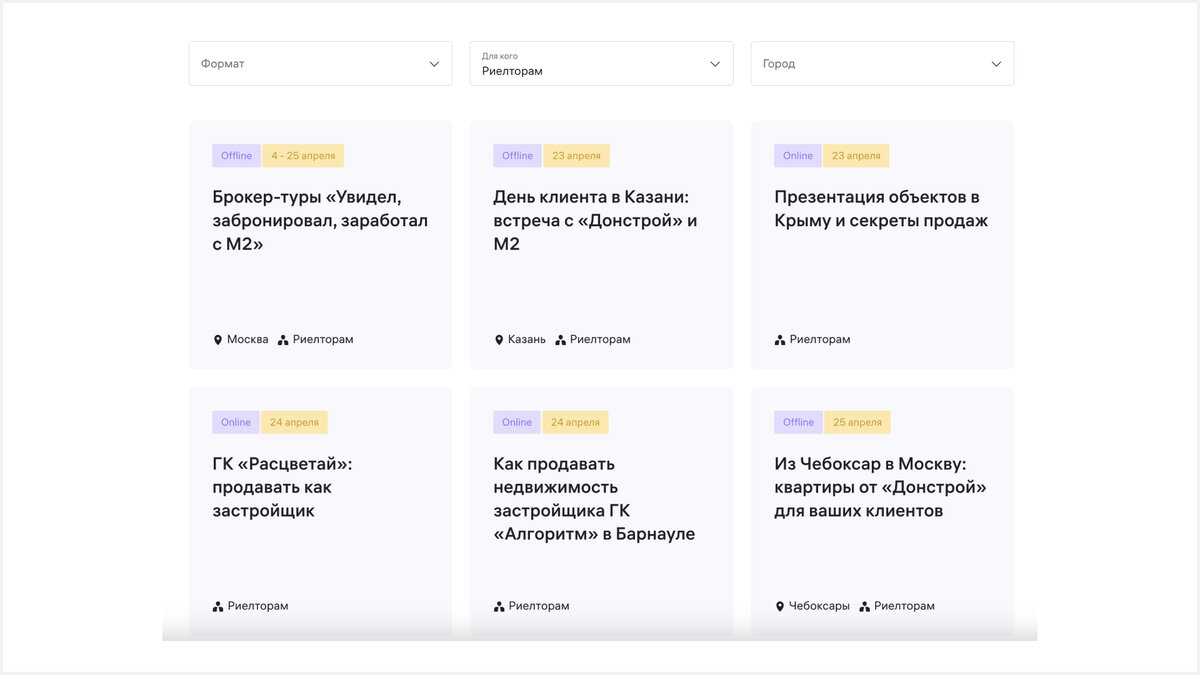Click the audience icon beside Риелторам on Брокер-туры card
The height and width of the screenshot is (675, 1200).
pos(284,339)
